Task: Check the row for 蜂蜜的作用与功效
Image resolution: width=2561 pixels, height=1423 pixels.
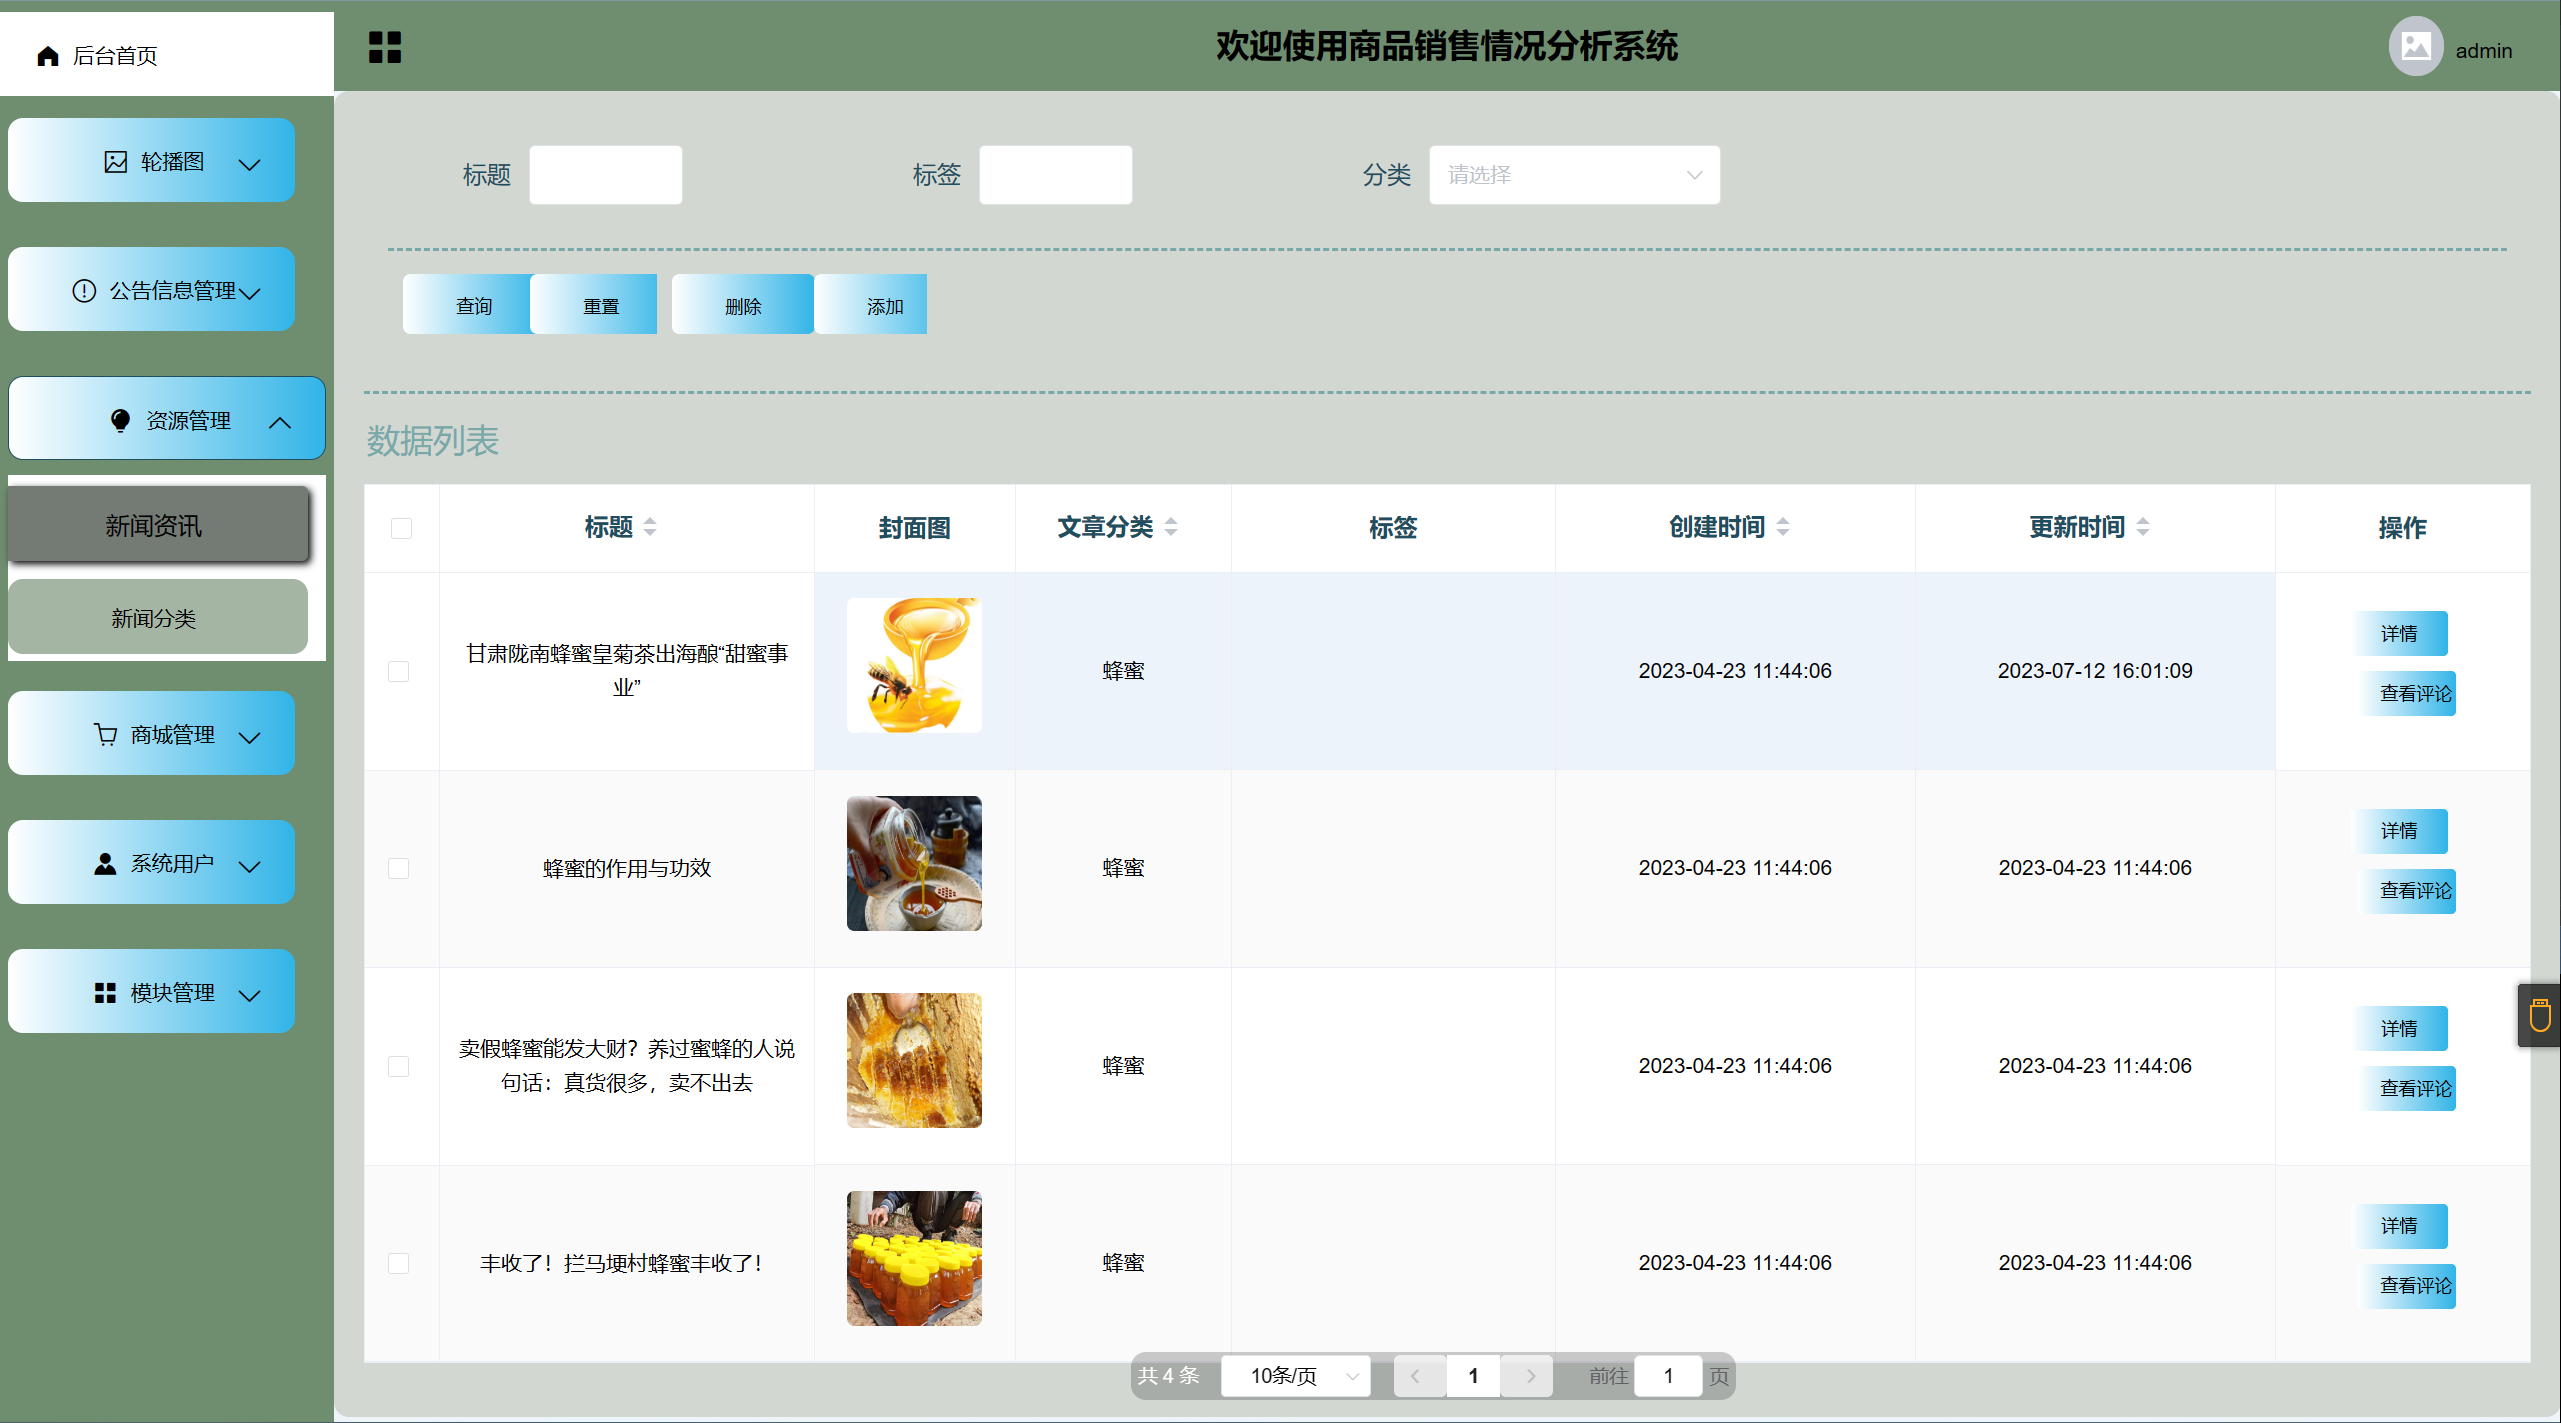Action: (398, 868)
